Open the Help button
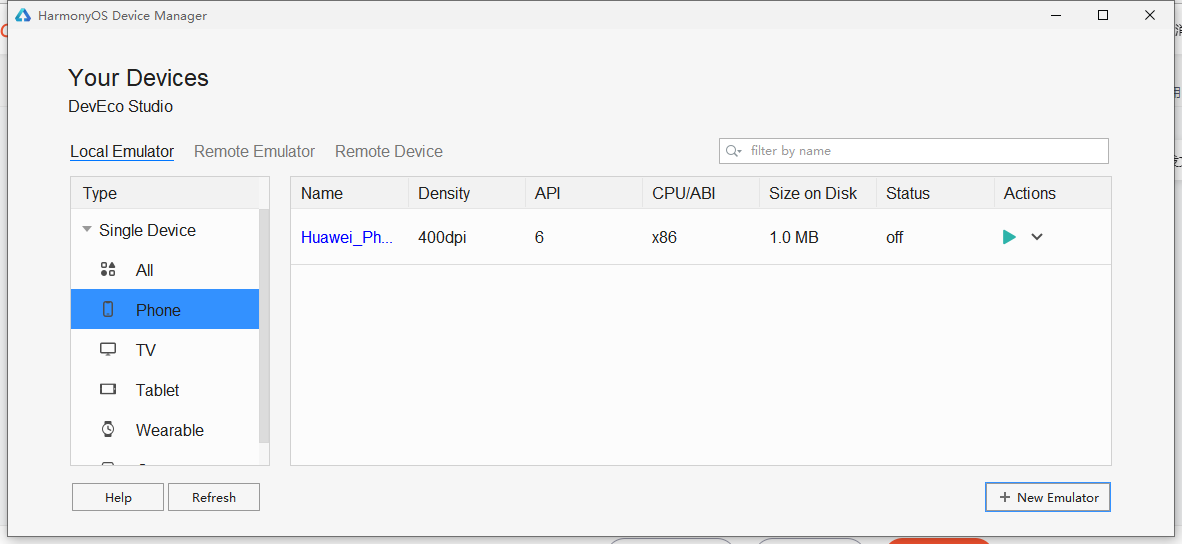 118,497
